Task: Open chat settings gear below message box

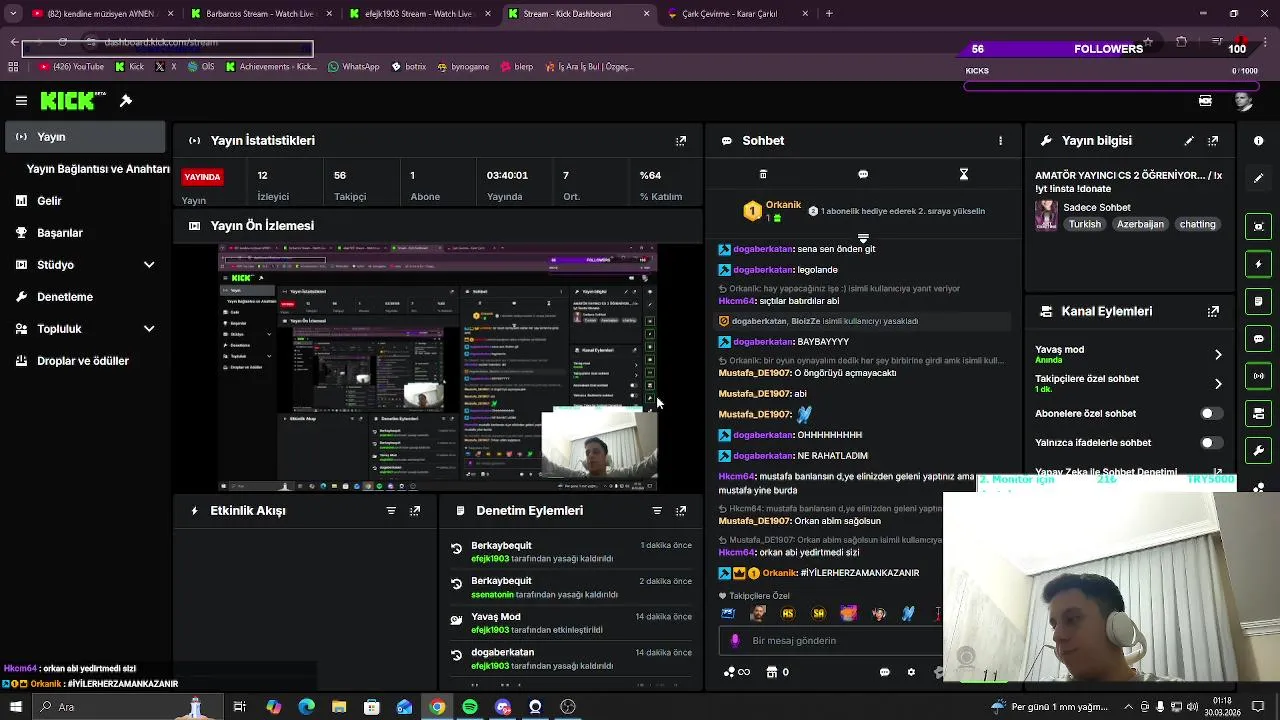Action: [911, 672]
